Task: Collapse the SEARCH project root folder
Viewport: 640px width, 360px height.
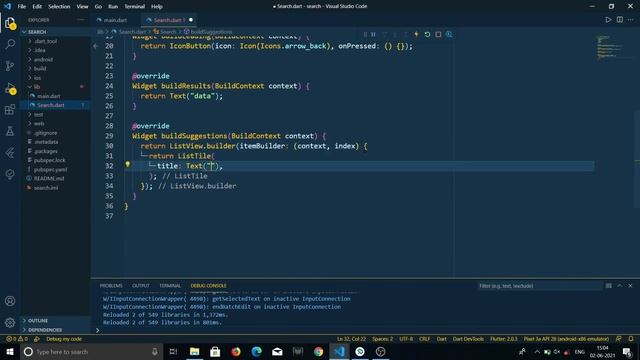Action: pos(55,32)
